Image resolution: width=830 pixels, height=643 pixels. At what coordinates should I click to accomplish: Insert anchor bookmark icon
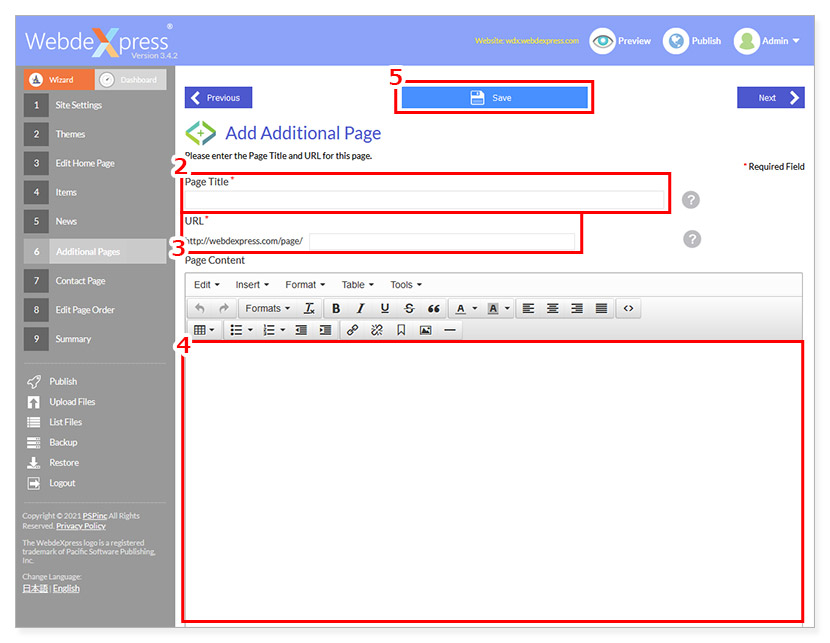pyautogui.click(x=401, y=330)
